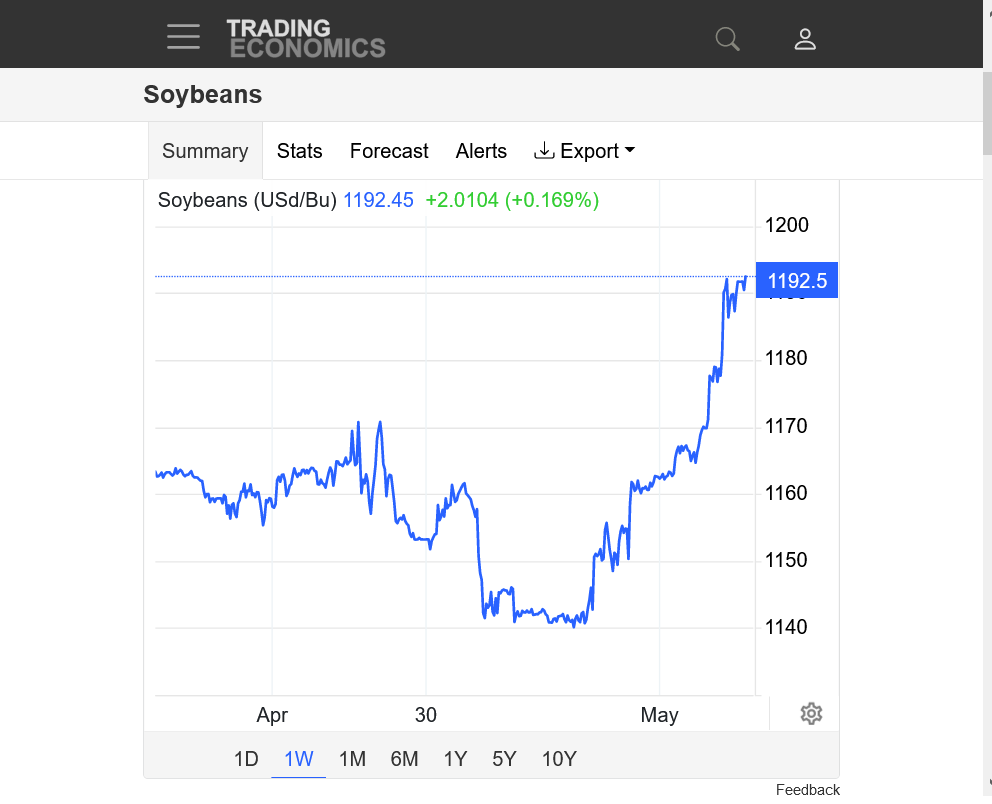Image resolution: width=992 pixels, height=804 pixels.
Task: Set chart range to 6M
Action: click(x=404, y=759)
